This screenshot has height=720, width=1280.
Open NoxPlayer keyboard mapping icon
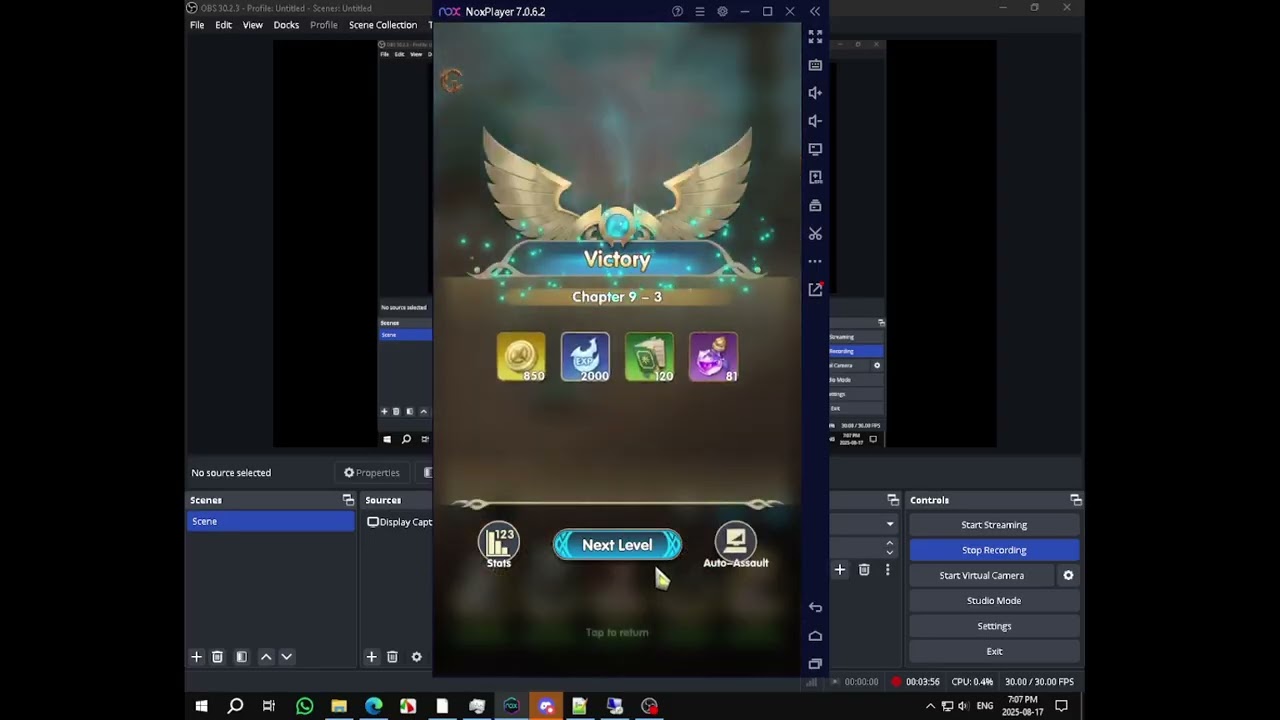pyautogui.click(x=815, y=65)
